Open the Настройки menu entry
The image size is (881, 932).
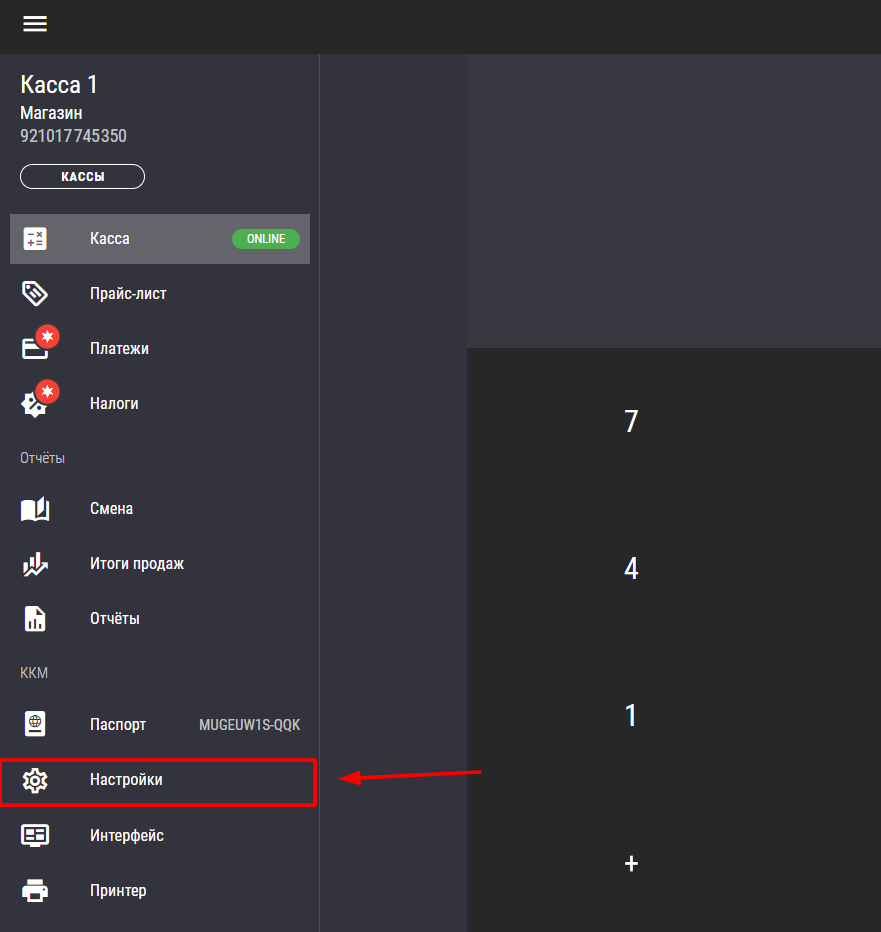click(159, 782)
